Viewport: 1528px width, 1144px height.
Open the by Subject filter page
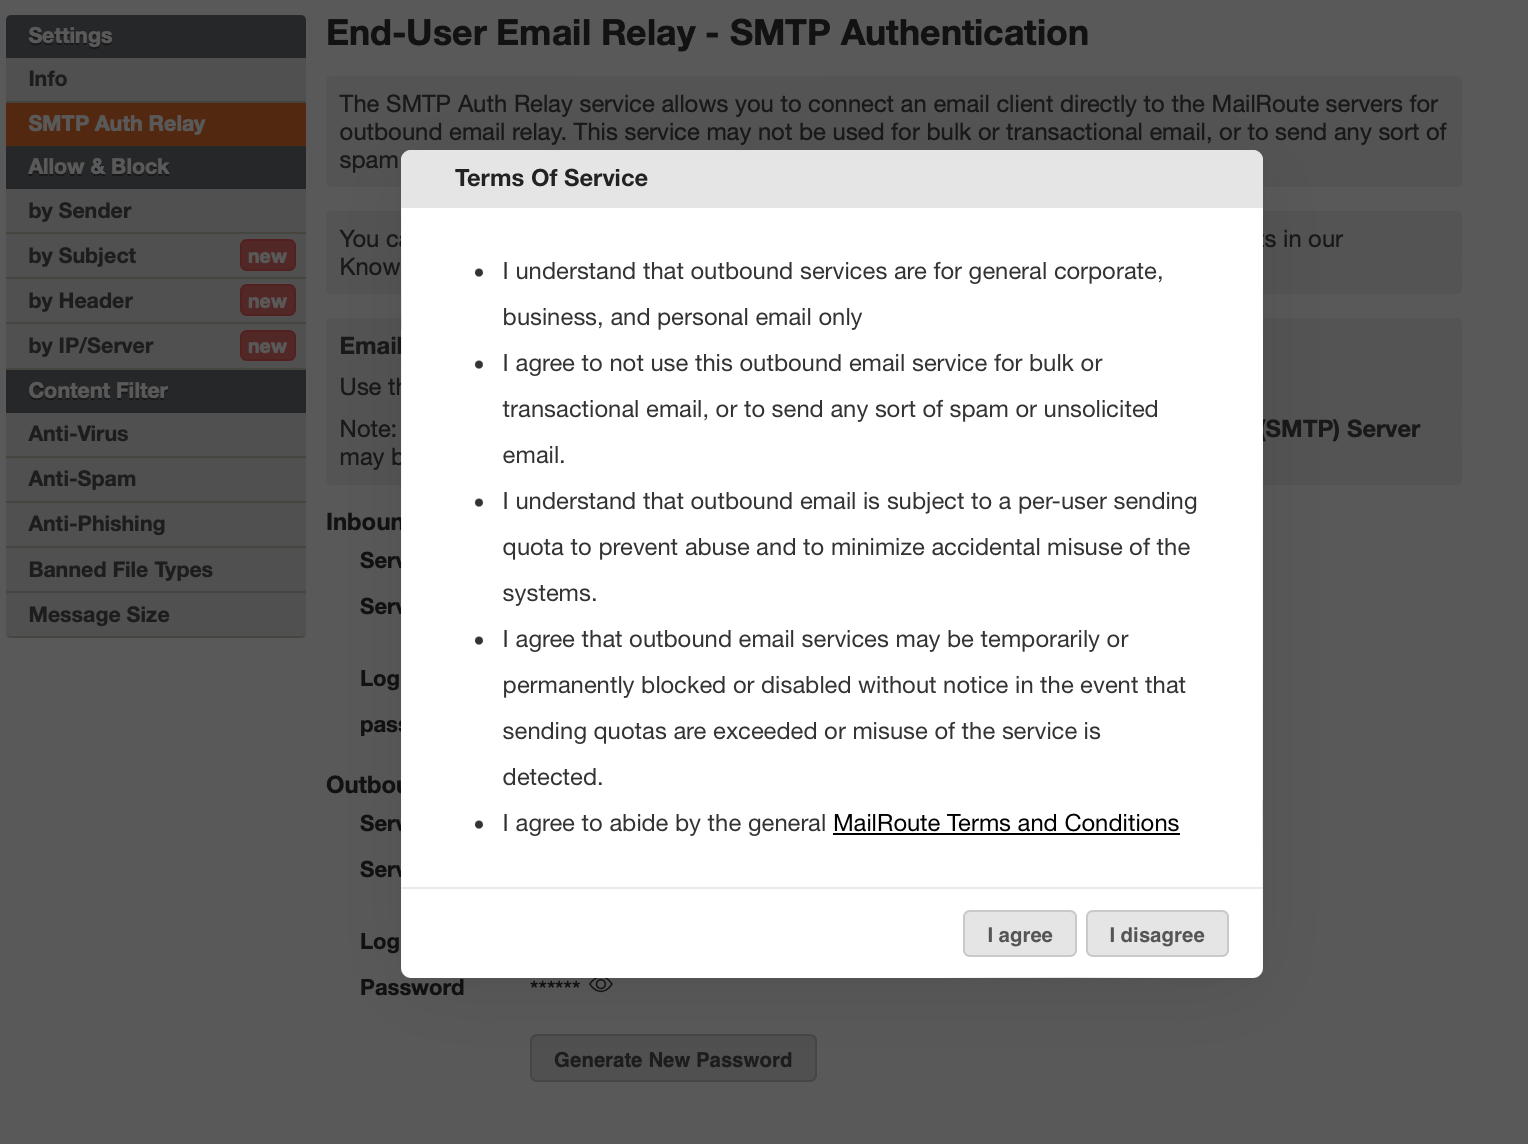[156, 256]
